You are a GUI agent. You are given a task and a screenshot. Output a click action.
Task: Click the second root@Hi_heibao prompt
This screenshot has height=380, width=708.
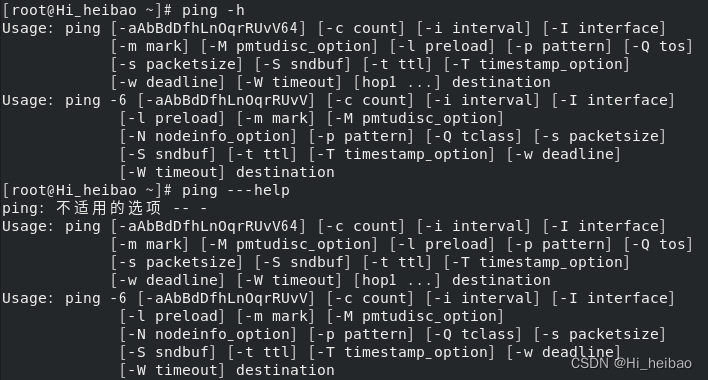pyautogui.click(x=87, y=190)
